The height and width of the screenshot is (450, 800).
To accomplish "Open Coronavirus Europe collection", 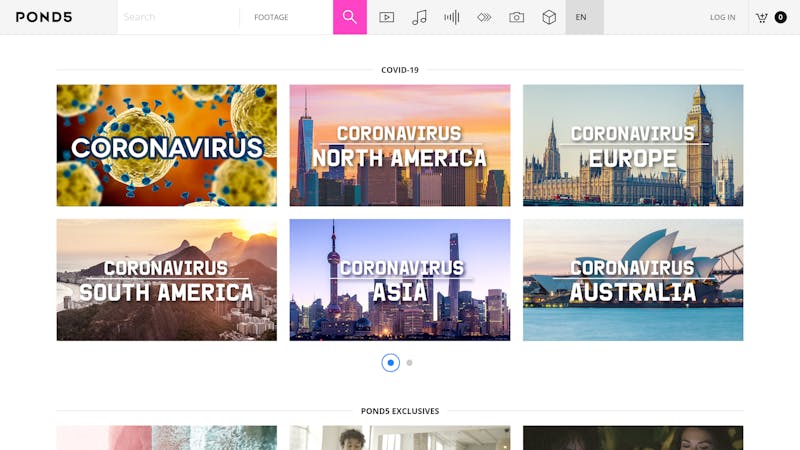I will click(x=633, y=145).
